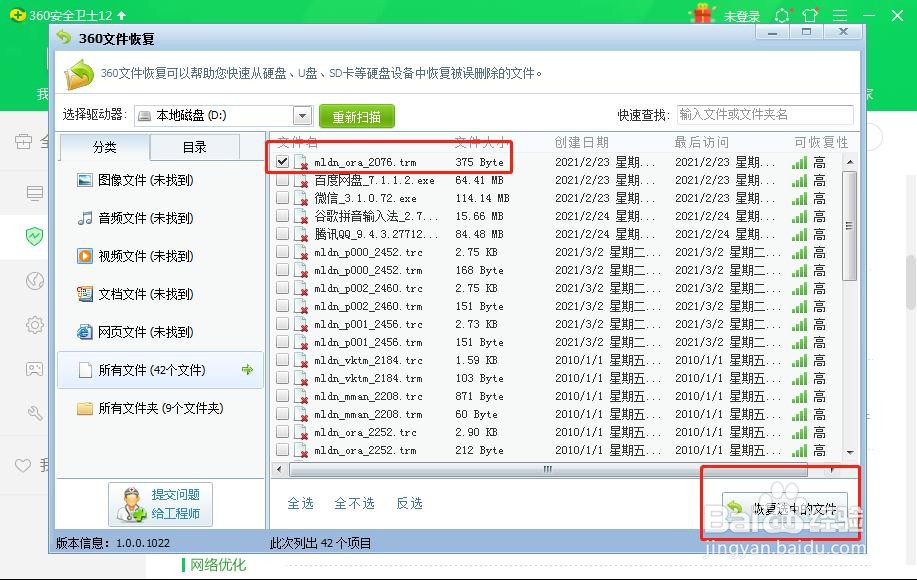Click the web page IE category icon
The height and width of the screenshot is (580, 917).
coord(85,332)
